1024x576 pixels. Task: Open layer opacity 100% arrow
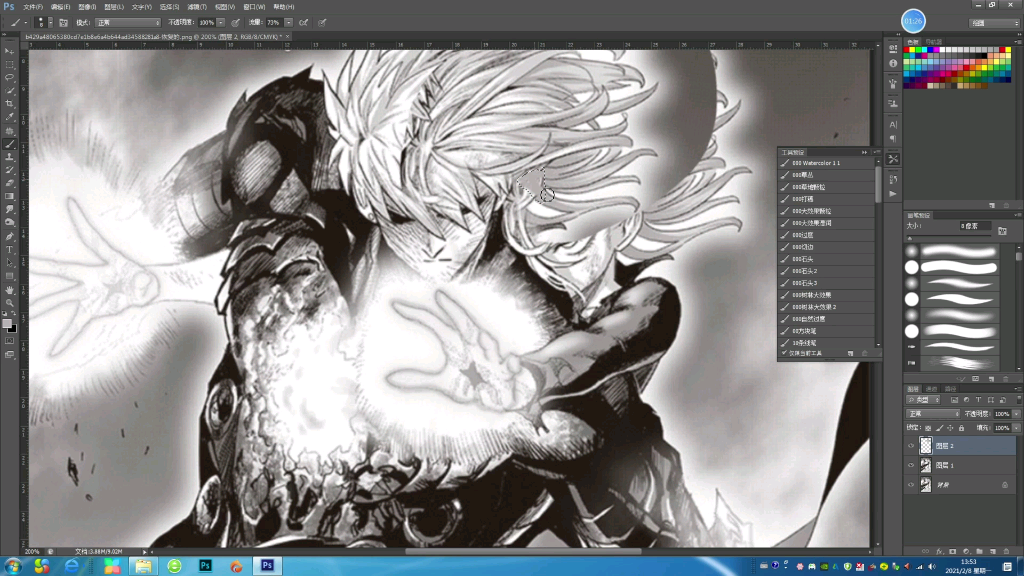[x=1016, y=414]
